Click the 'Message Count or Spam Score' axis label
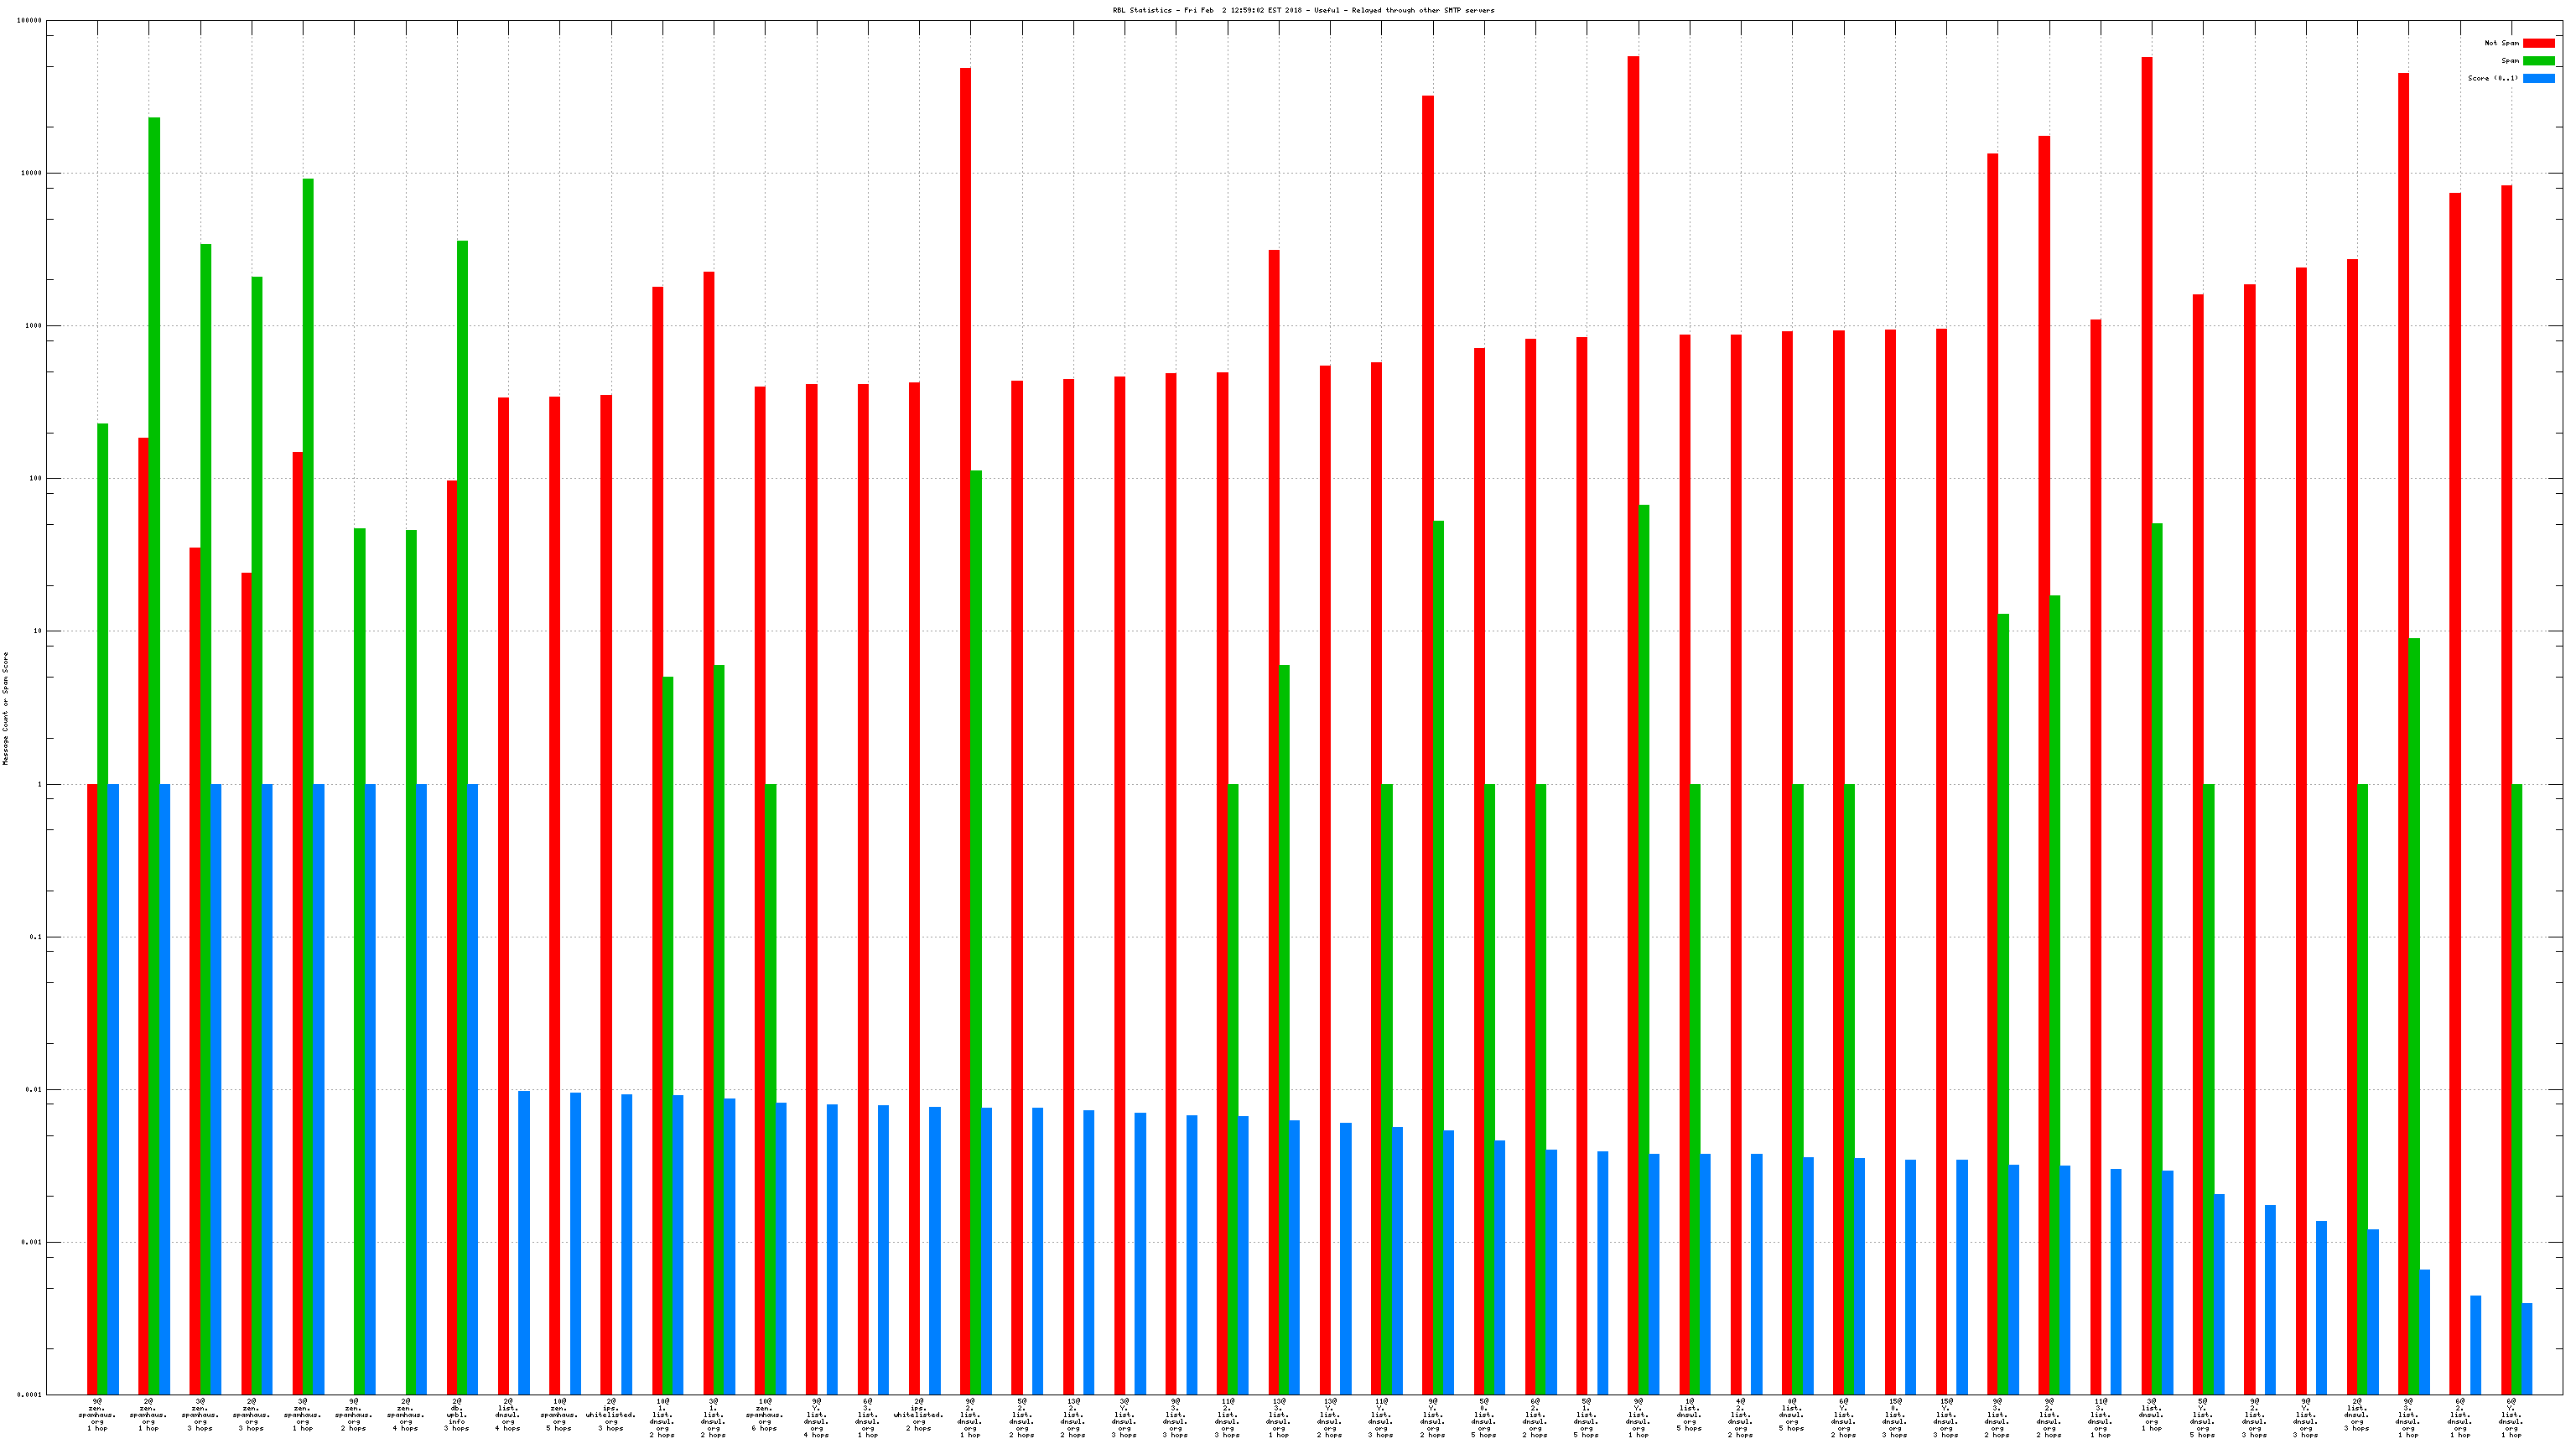 [6, 708]
